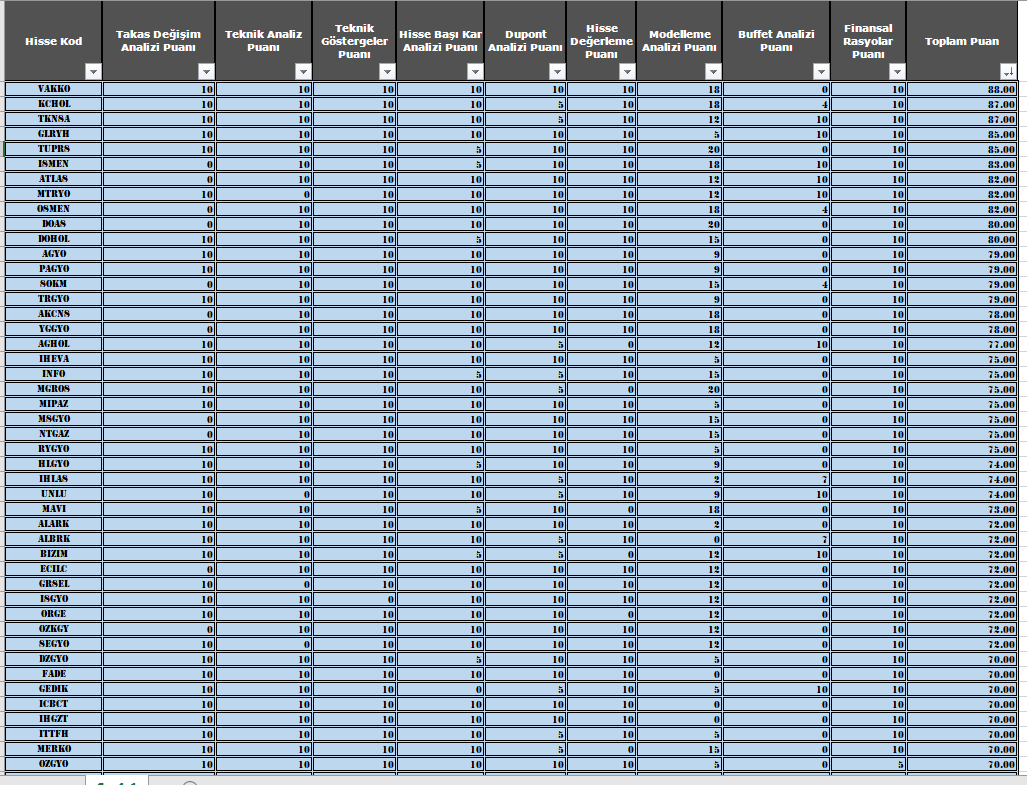
Task: Select the INFO stock code cell
Action: point(54,374)
